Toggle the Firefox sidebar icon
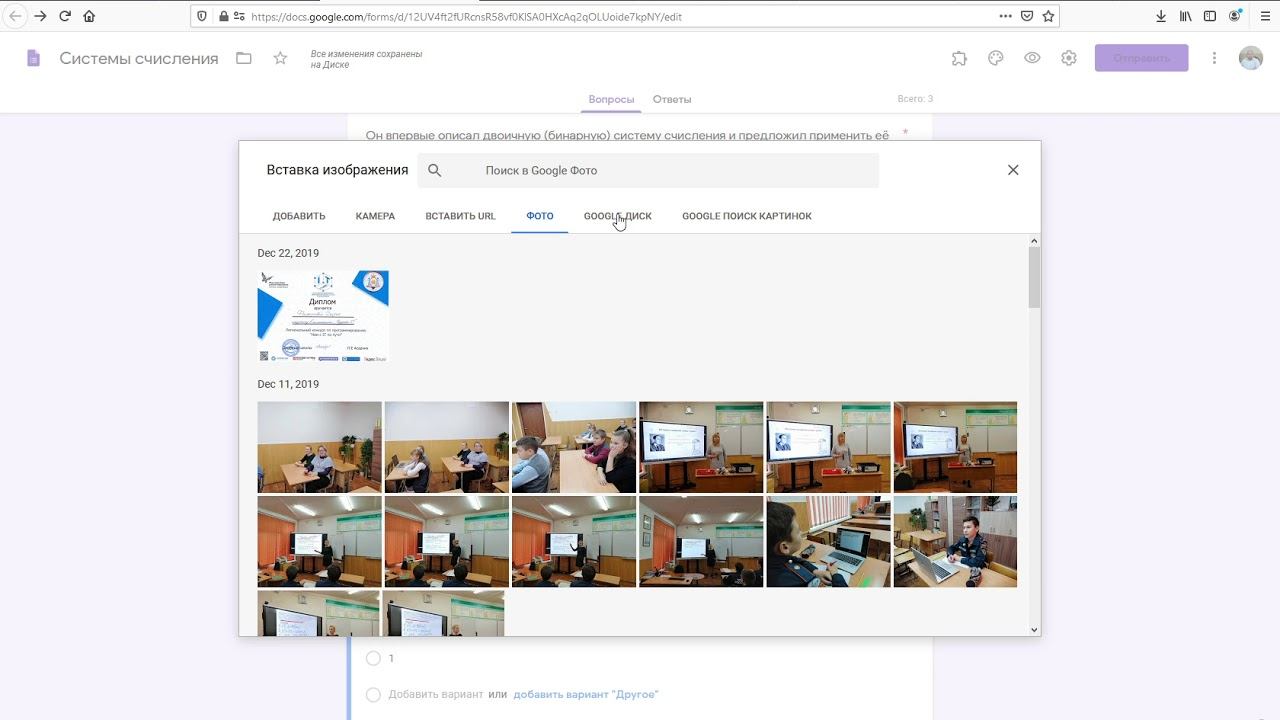The image size is (1280, 720). pyautogui.click(x=1210, y=16)
